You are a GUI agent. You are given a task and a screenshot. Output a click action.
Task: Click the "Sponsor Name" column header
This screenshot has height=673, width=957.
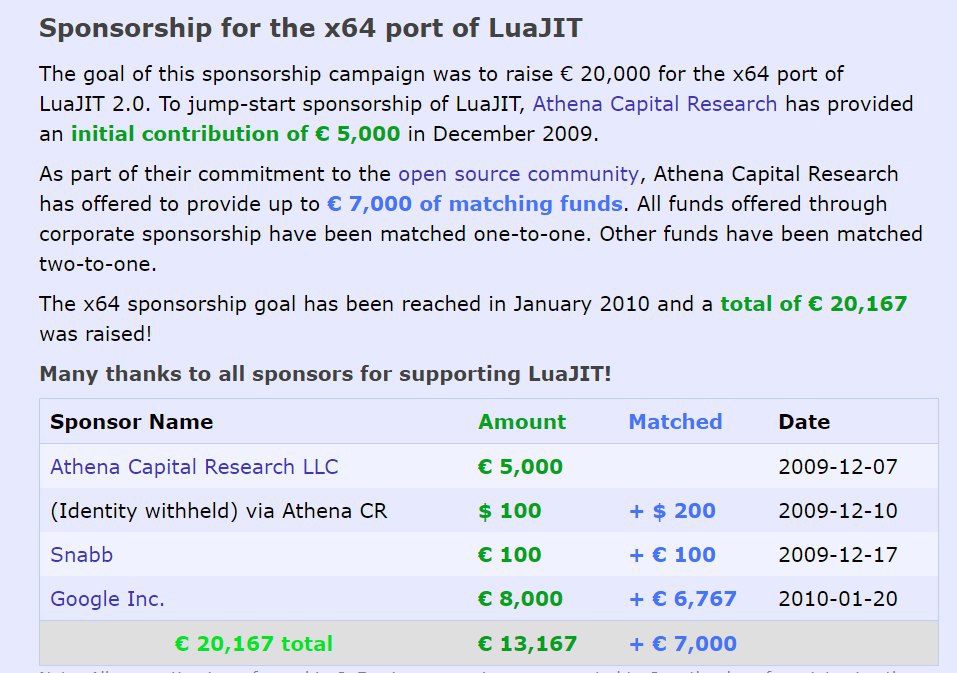[131, 422]
